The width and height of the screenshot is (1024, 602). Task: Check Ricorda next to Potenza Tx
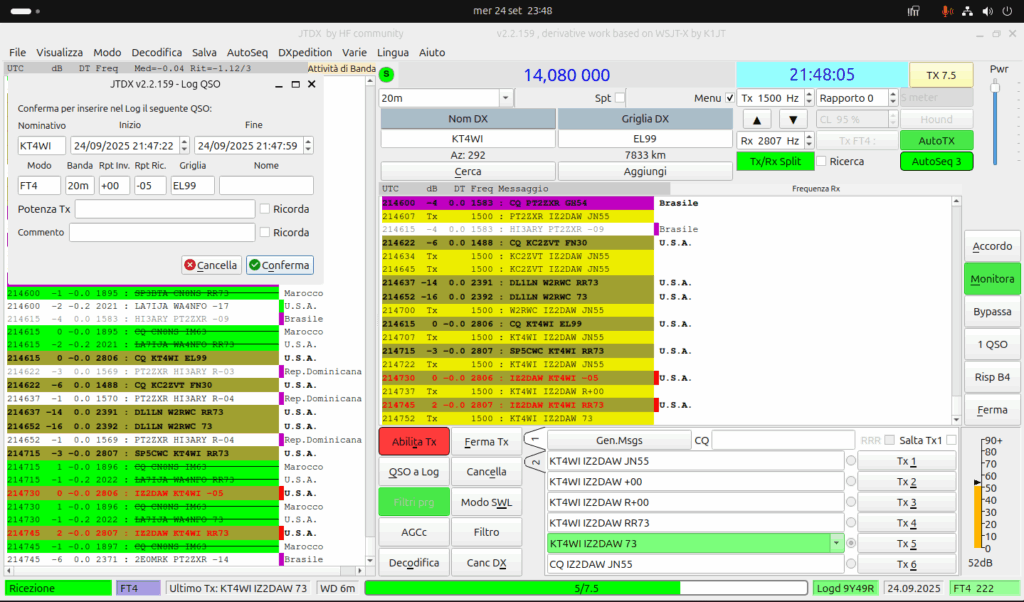click(x=264, y=209)
